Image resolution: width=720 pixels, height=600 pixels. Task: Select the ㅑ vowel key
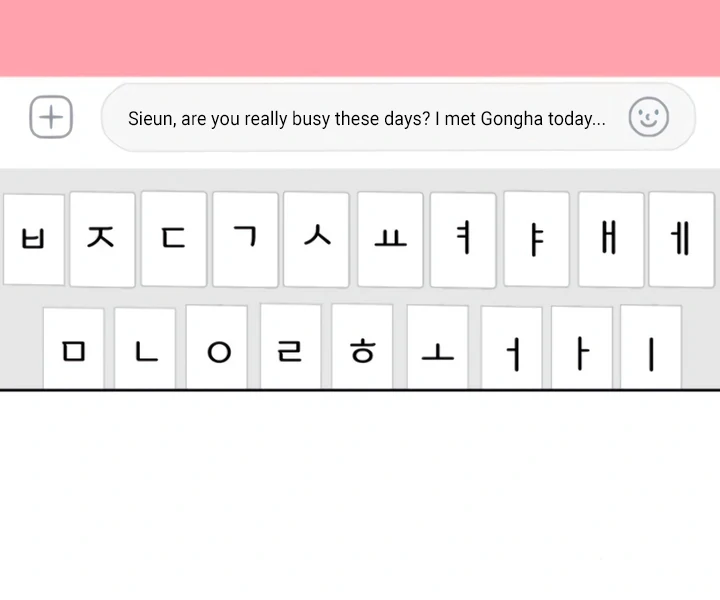(x=536, y=240)
